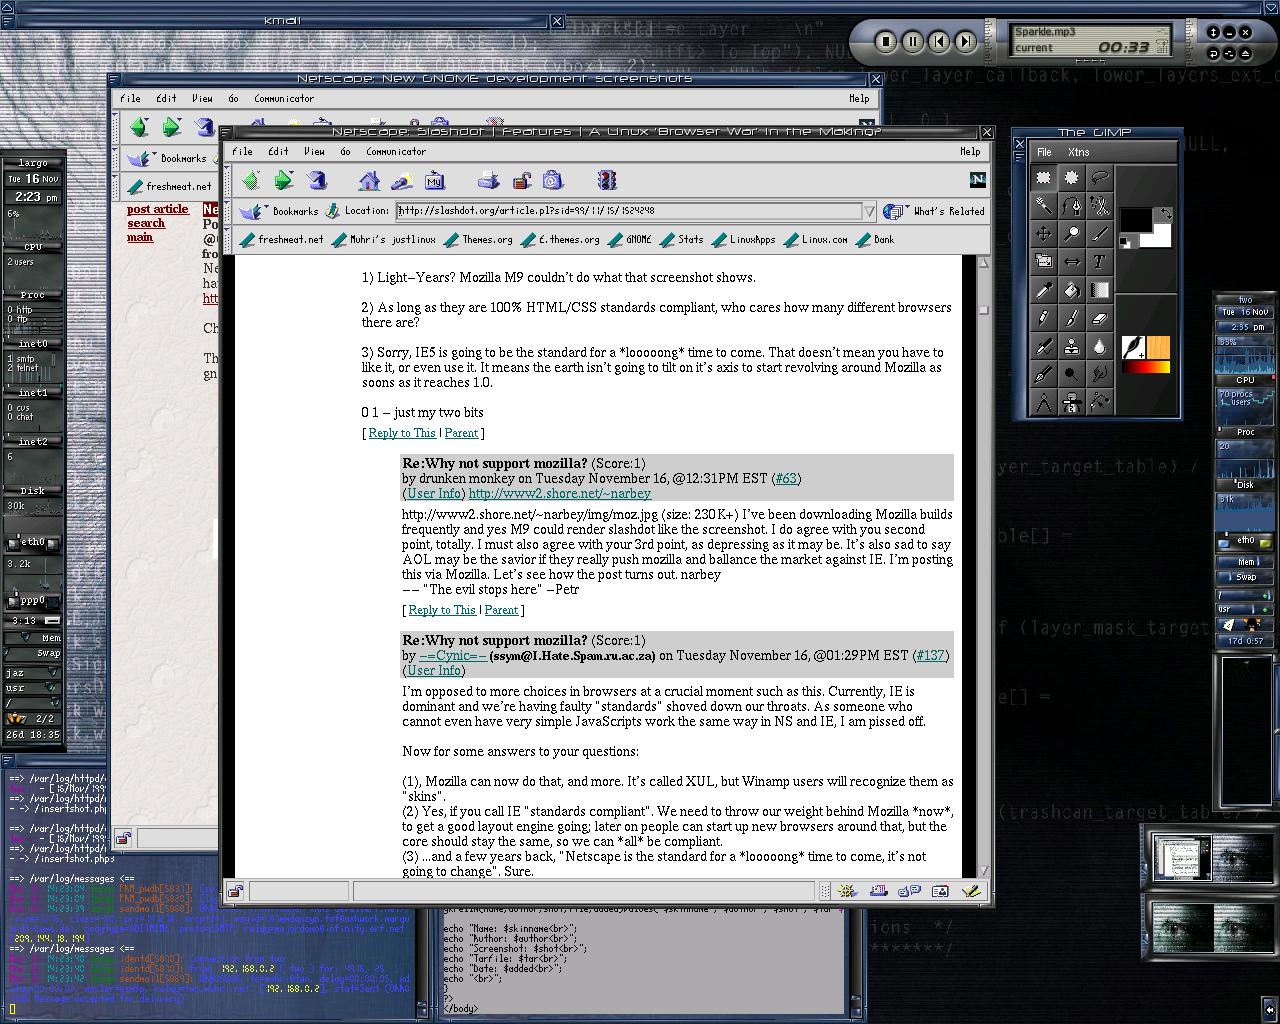Swap foreground and background colors in GIMP
1280x1024 pixels.
[1166, 213]
